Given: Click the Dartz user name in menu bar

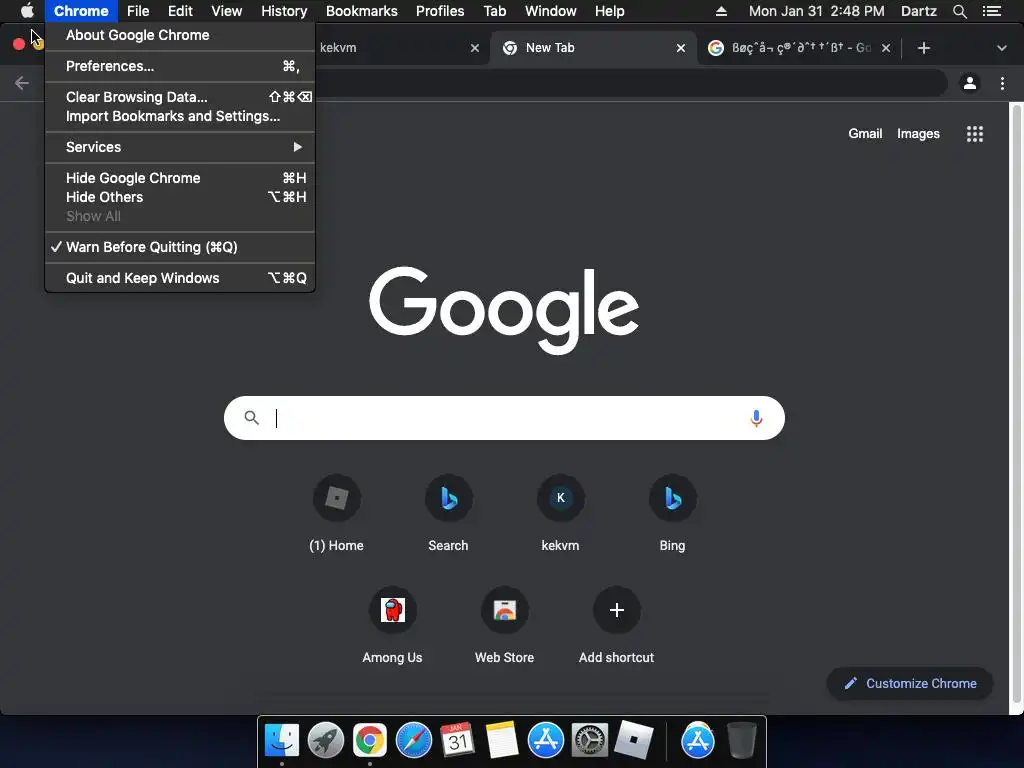Looking at the screenshot, I should 918,11.
